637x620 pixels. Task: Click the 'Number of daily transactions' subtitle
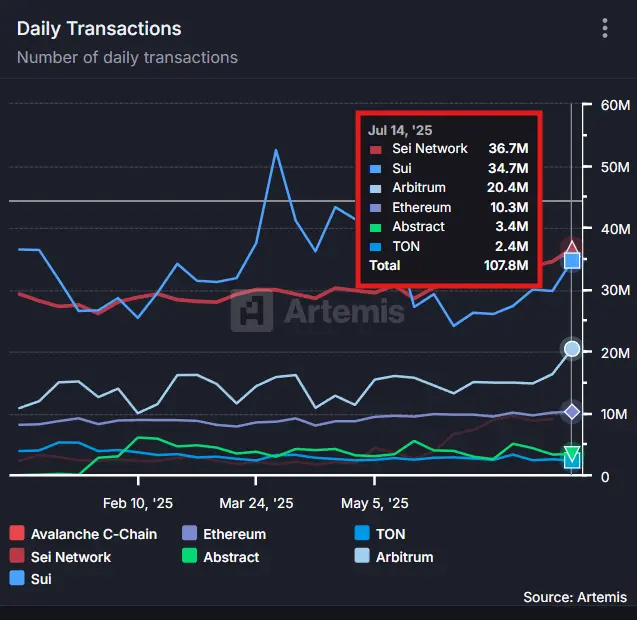tap(127, 57)
